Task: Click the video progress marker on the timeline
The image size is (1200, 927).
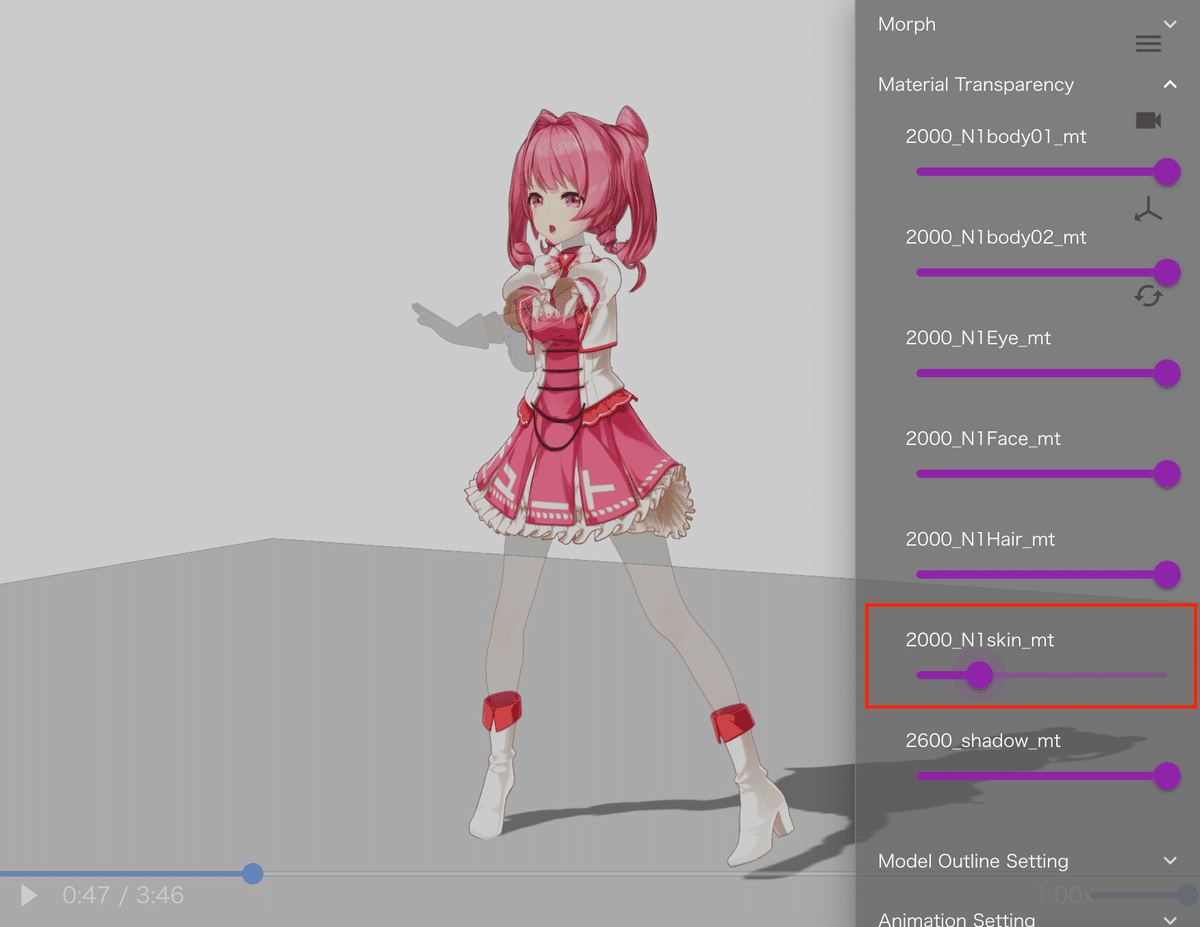Action: coord(253,873)
